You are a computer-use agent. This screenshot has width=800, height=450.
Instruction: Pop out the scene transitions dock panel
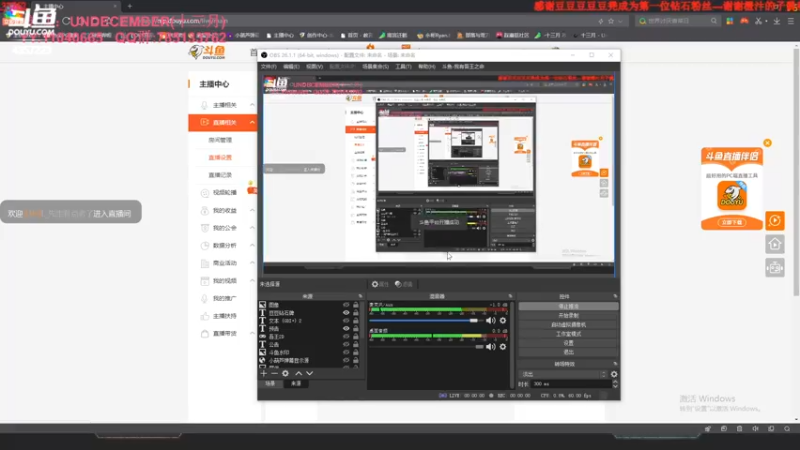(615, 364)
